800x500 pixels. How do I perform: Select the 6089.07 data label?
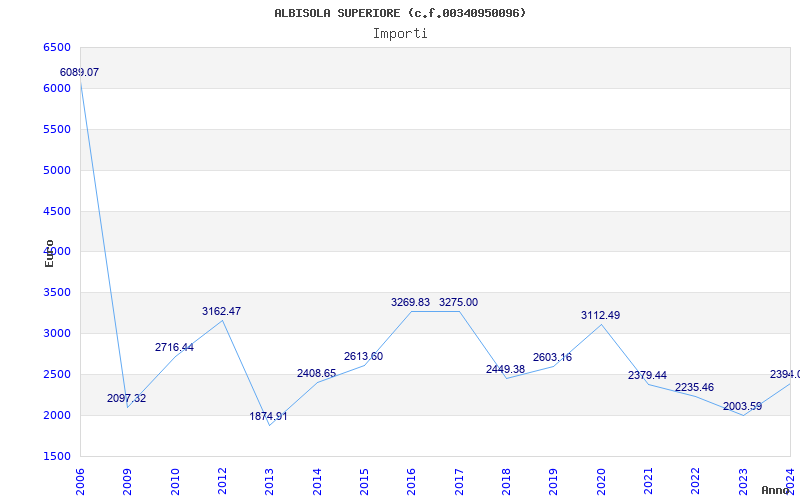79,72
